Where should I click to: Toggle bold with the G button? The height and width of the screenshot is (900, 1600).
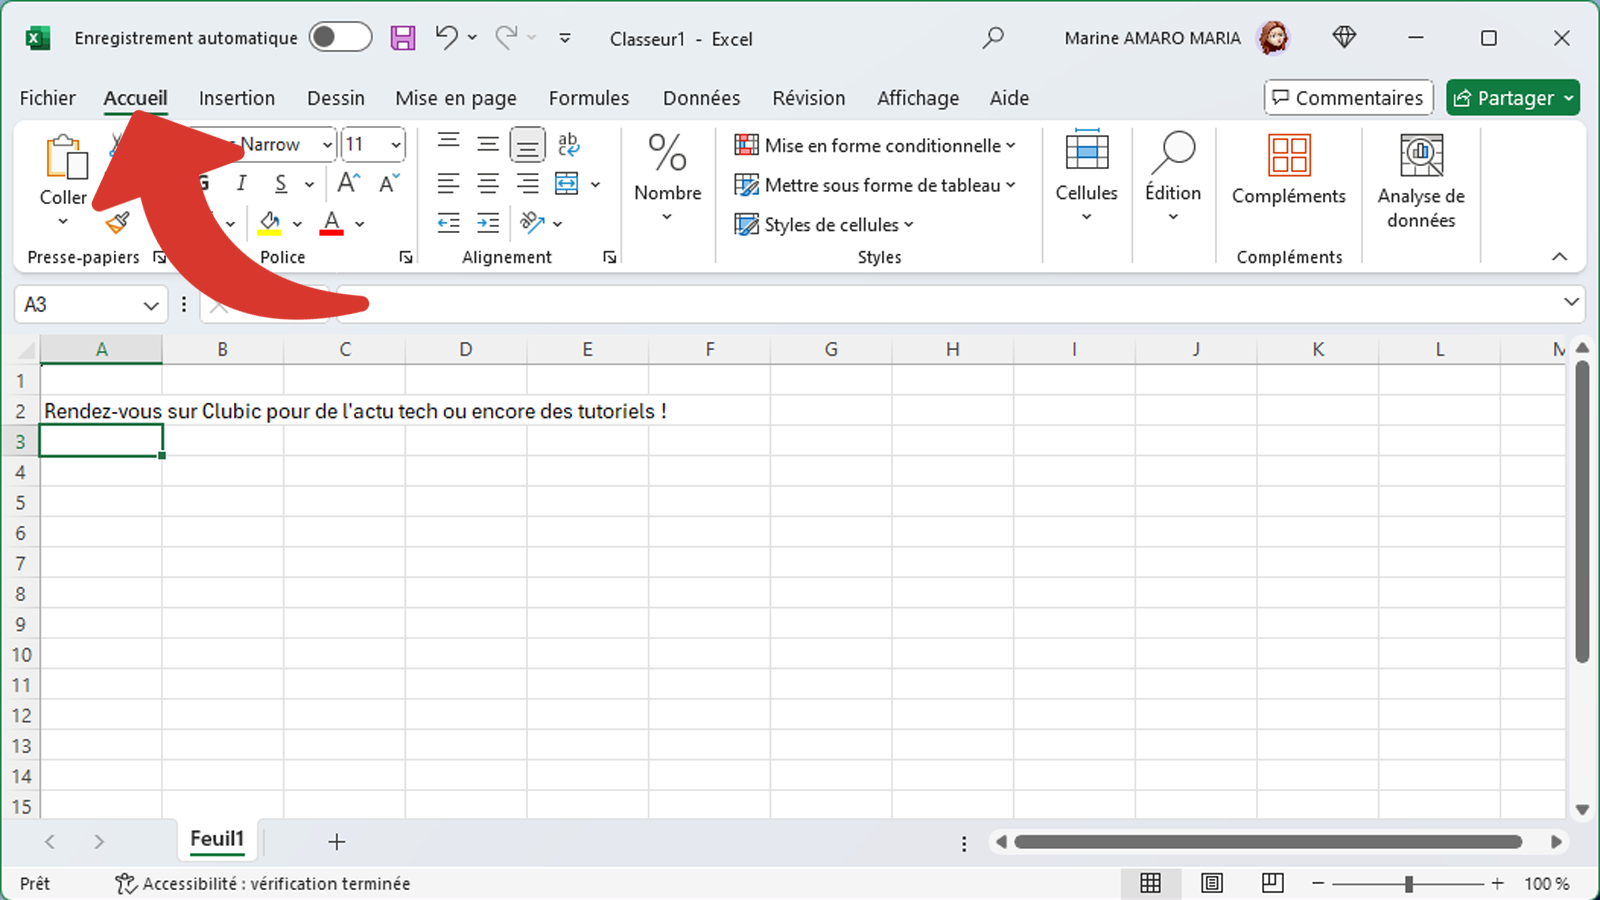point(201,183)
